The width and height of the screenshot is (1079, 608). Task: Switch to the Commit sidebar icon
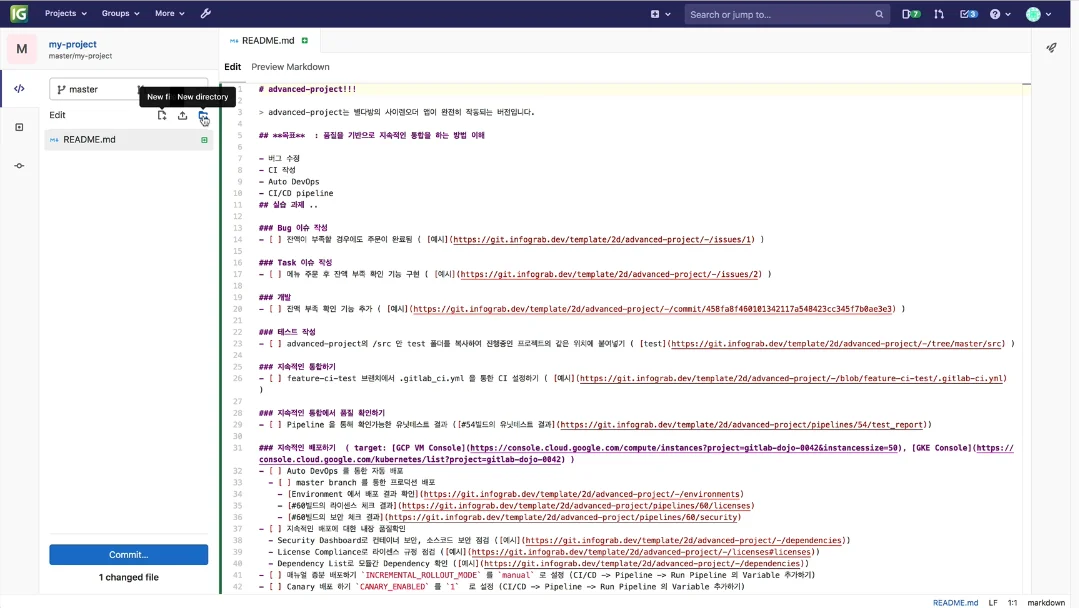19,166
